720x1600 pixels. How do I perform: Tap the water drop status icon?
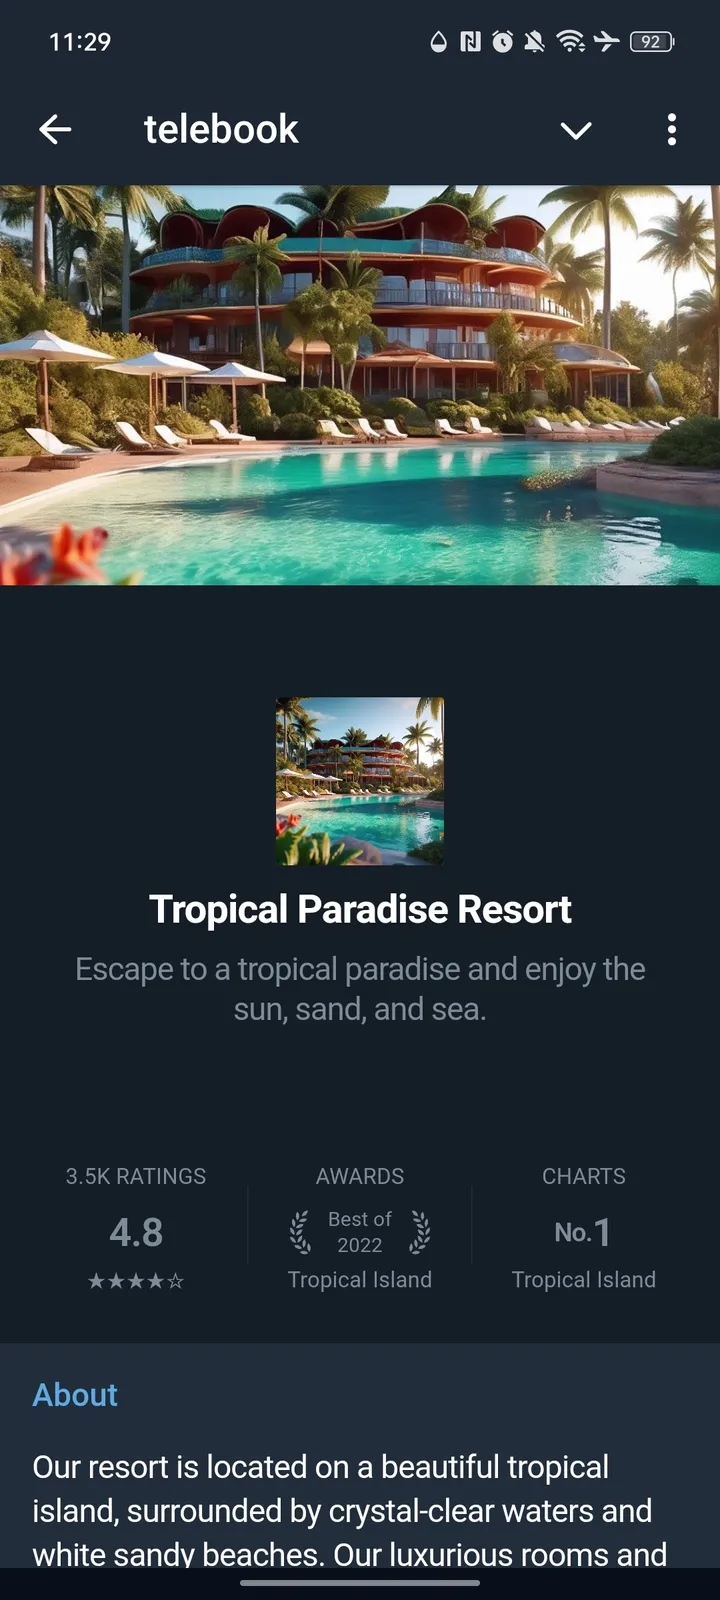[x=438, y=41]
